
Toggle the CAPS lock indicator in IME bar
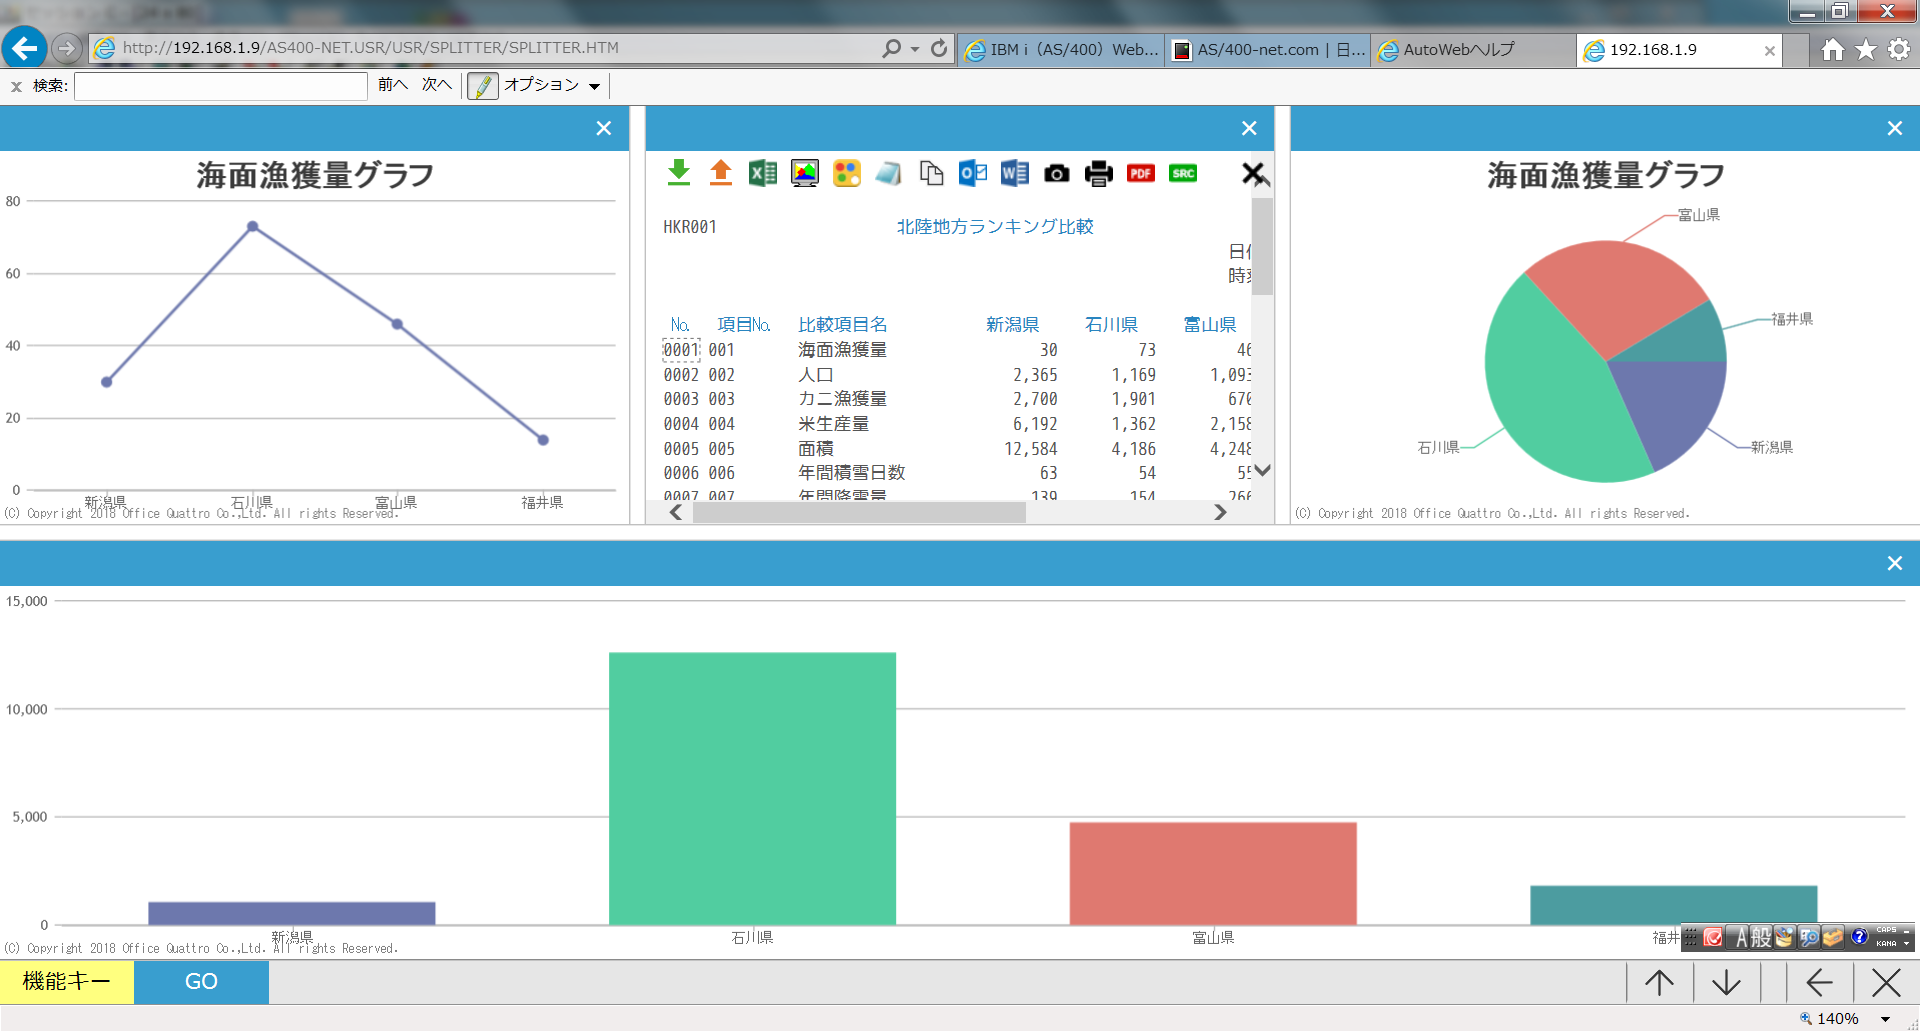coord(1886,930)
